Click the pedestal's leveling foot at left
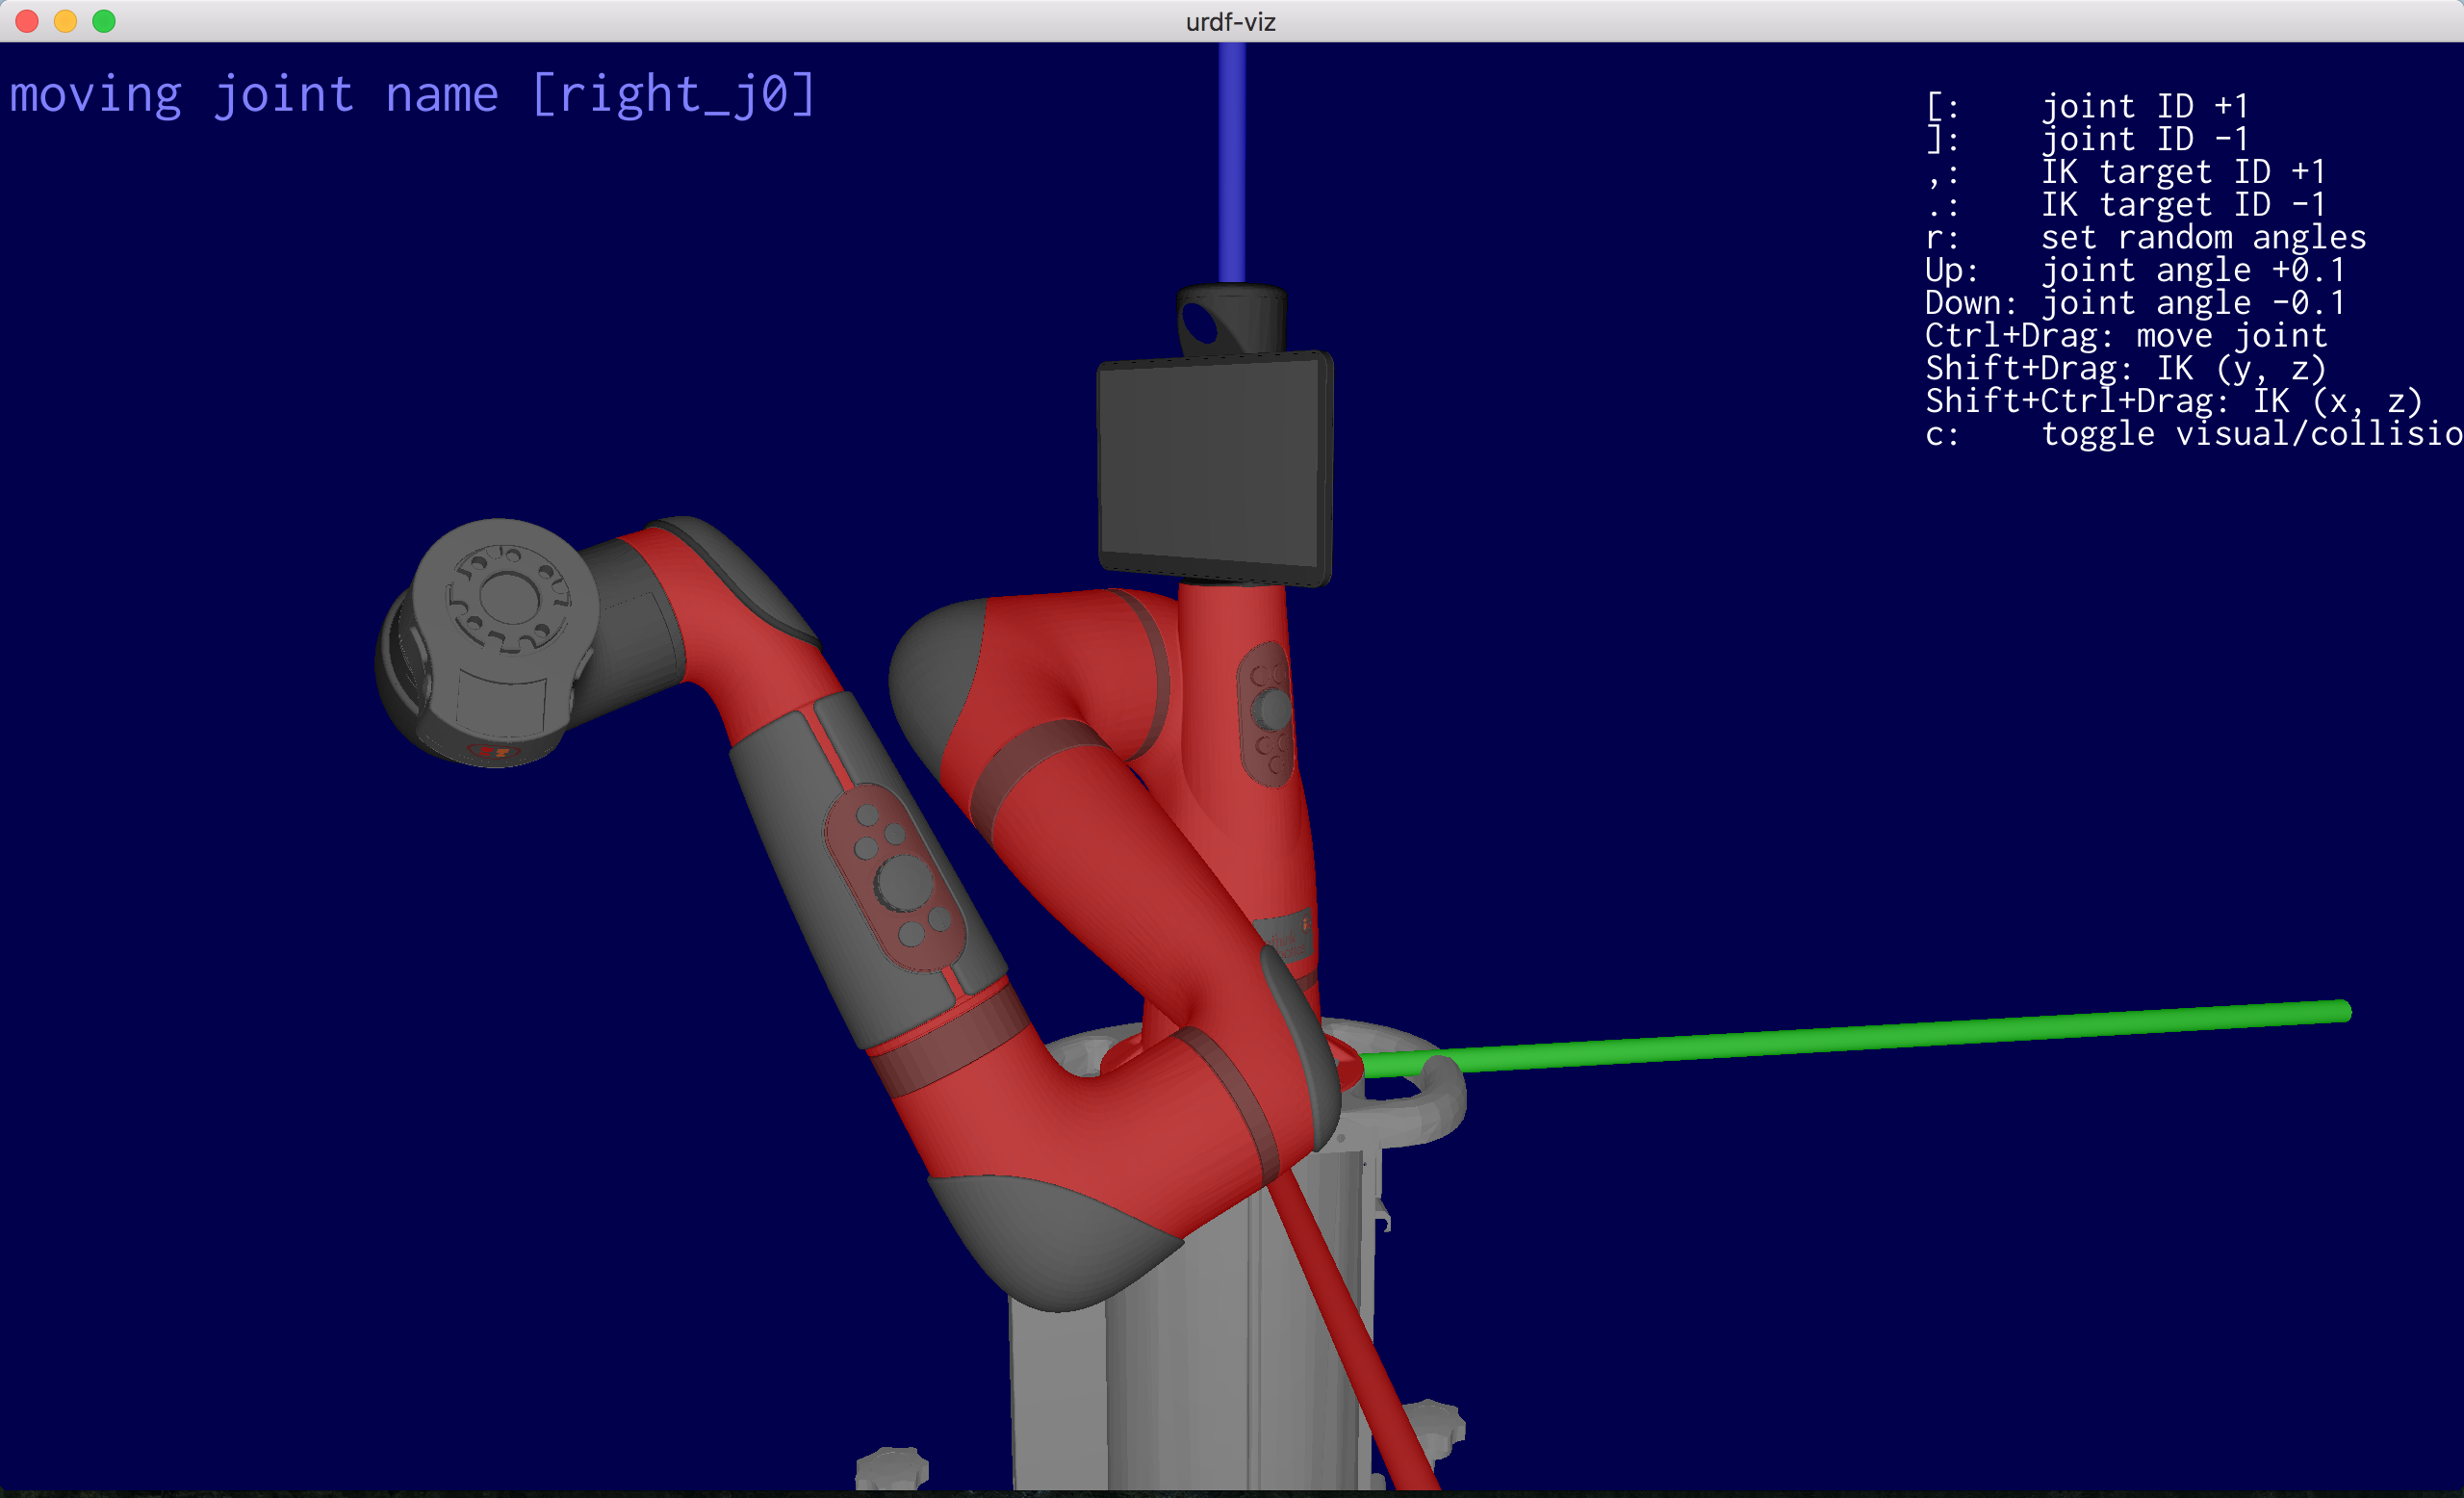The height and width of the screenshot is (1498, 2464). (892, 1468)
